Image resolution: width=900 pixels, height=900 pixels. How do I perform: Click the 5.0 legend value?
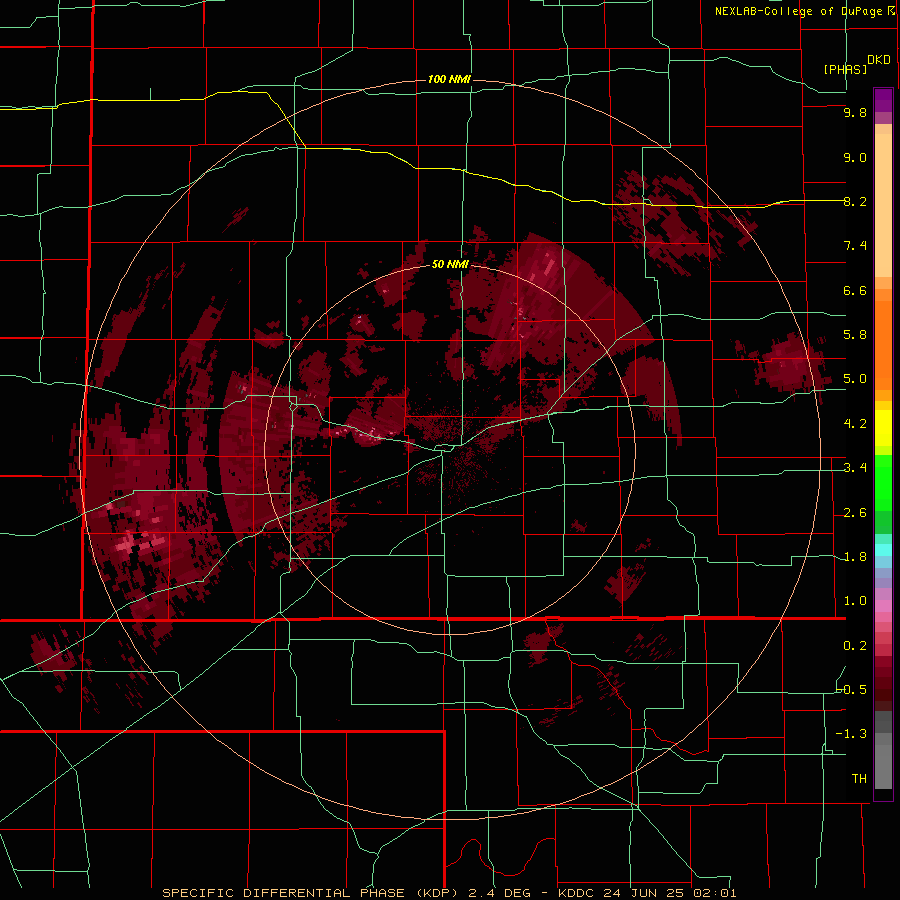855,379
